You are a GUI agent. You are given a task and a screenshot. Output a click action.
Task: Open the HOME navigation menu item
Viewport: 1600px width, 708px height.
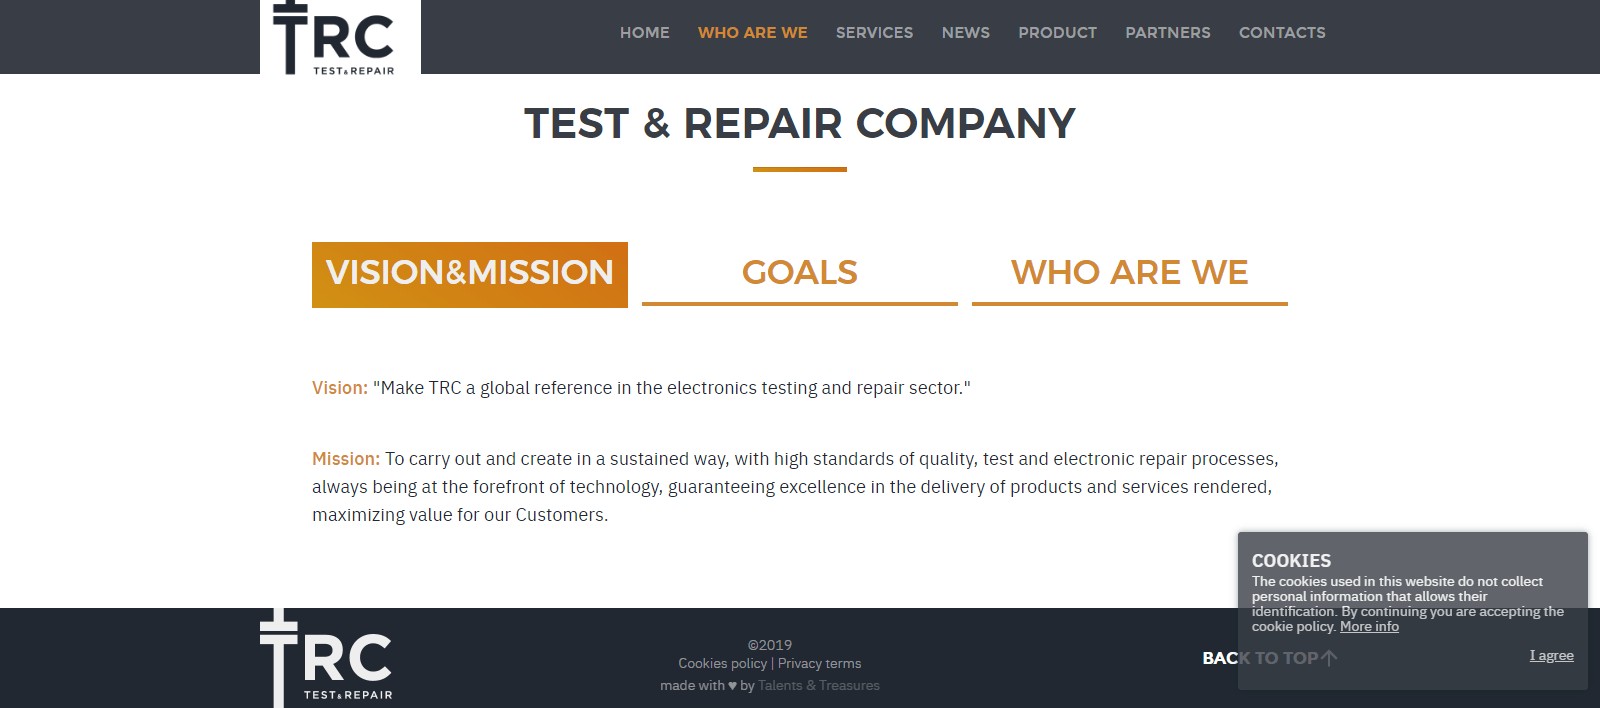point(644,33)
